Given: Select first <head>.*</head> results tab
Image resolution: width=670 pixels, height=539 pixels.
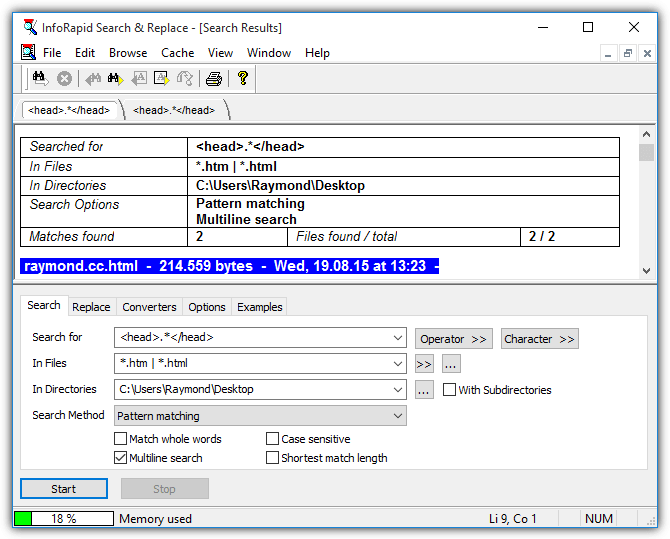Looking at the screenshot, I should [69, 110].
